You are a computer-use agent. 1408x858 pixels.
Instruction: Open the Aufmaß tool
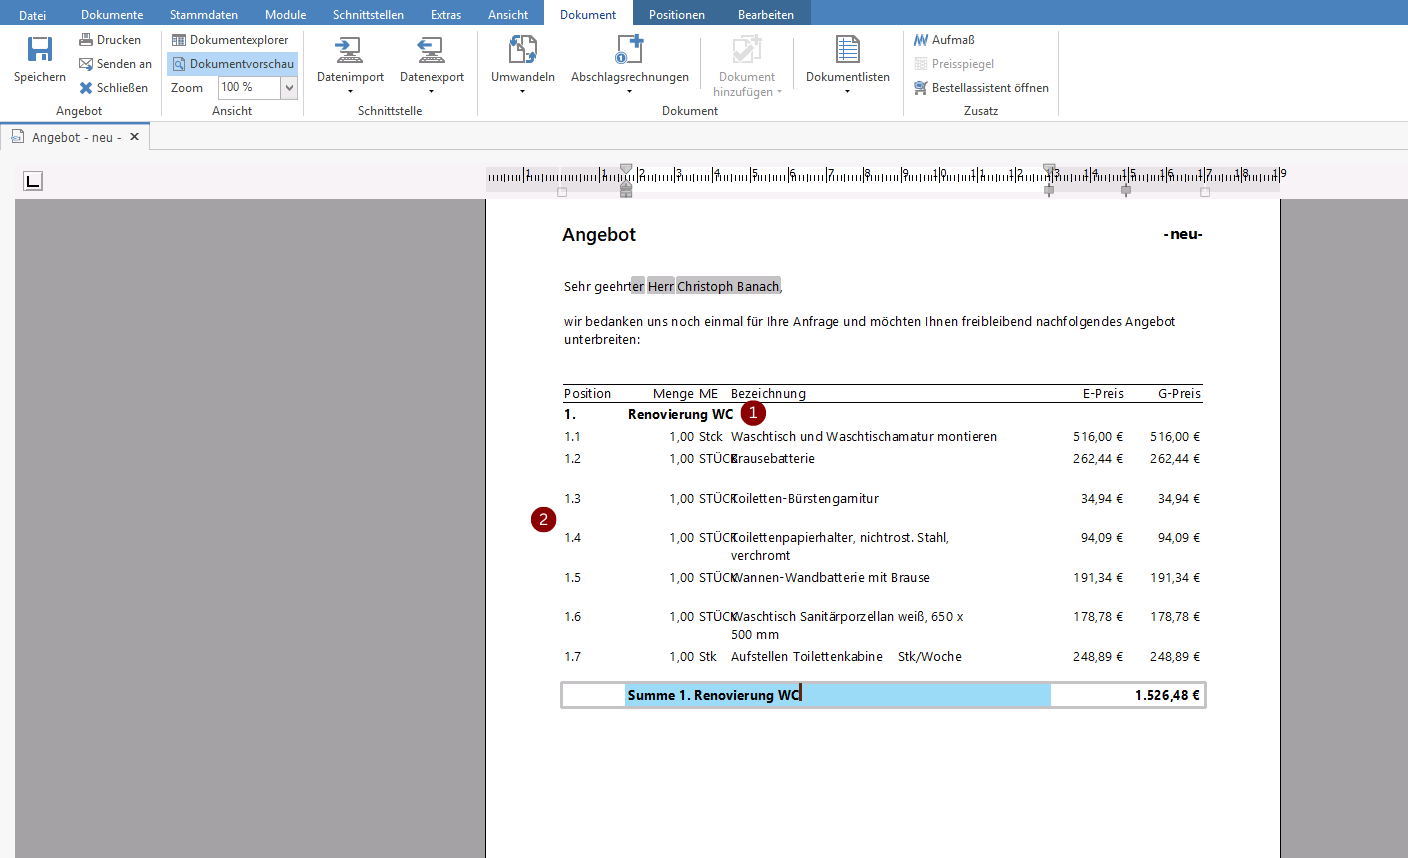(x=943, y=40)
